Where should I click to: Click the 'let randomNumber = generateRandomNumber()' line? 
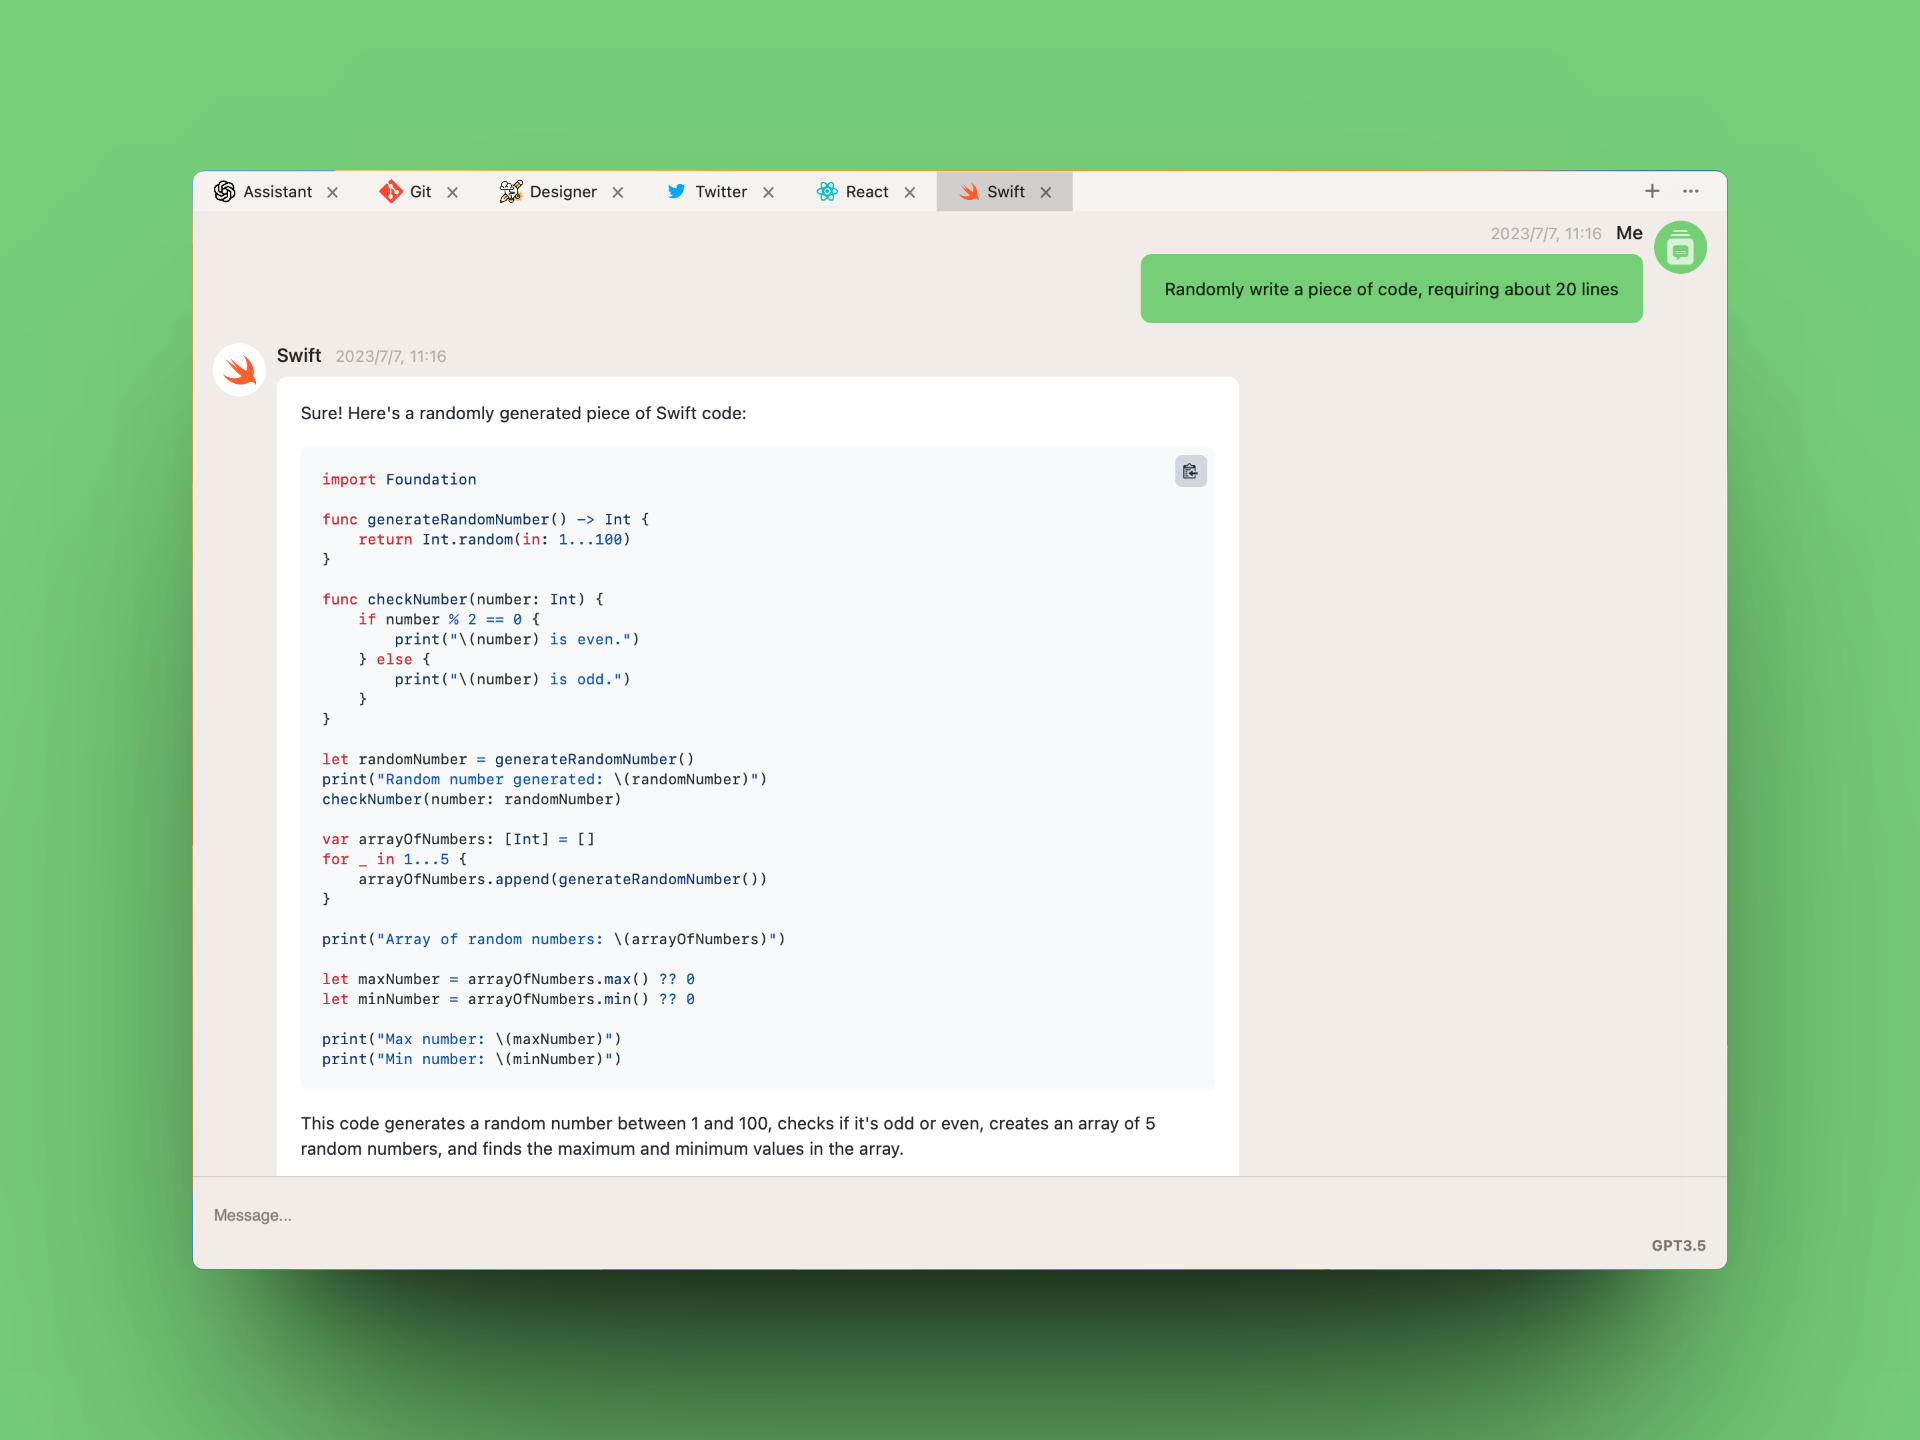(508, 760)
